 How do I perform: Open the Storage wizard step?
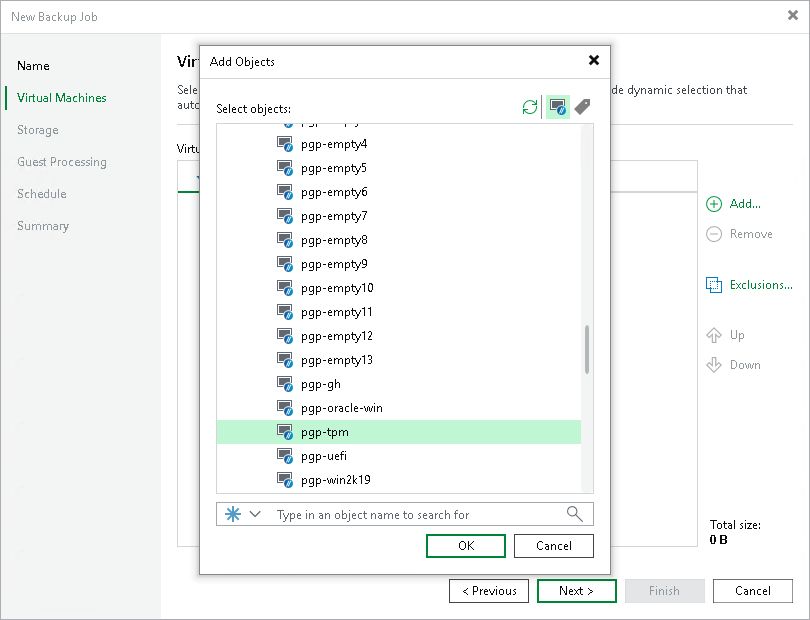pyautogui.click(x=38, y=130)
